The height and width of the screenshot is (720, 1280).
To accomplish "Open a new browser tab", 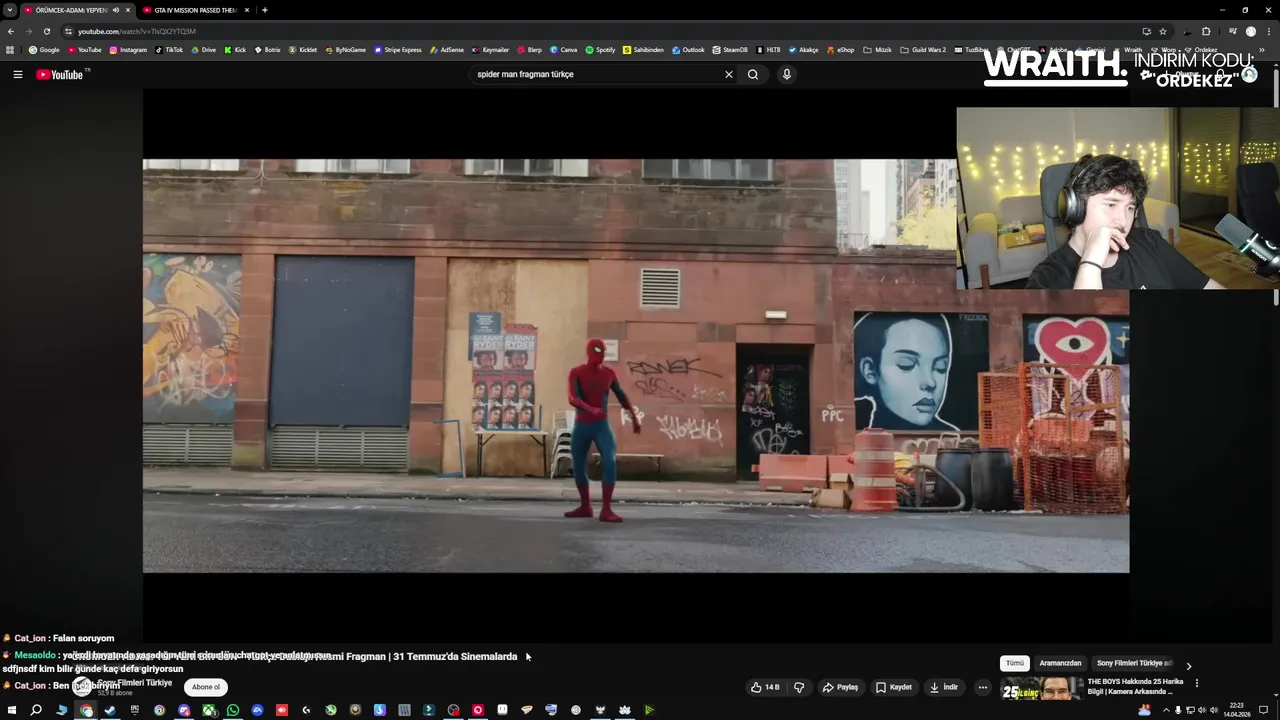I will [264, 10].
